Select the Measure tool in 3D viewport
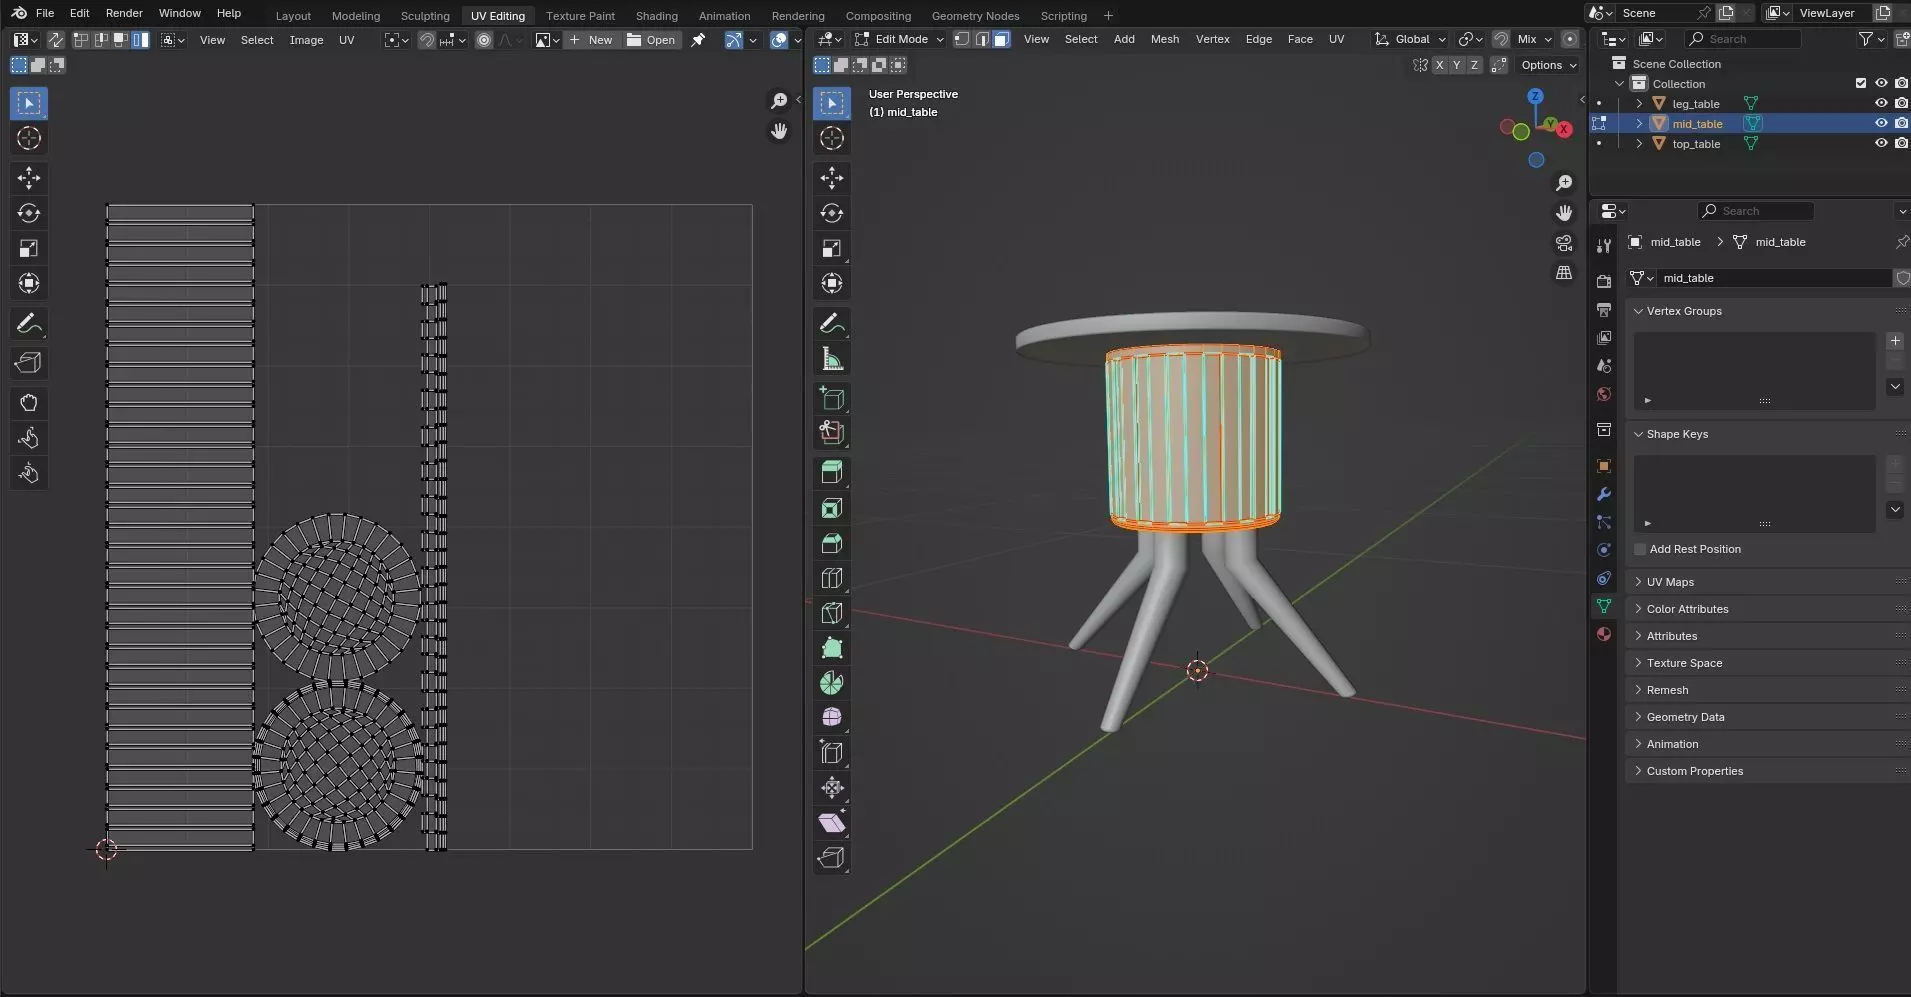Screen dimensions: 1911x997 click(x=832, y=359)
